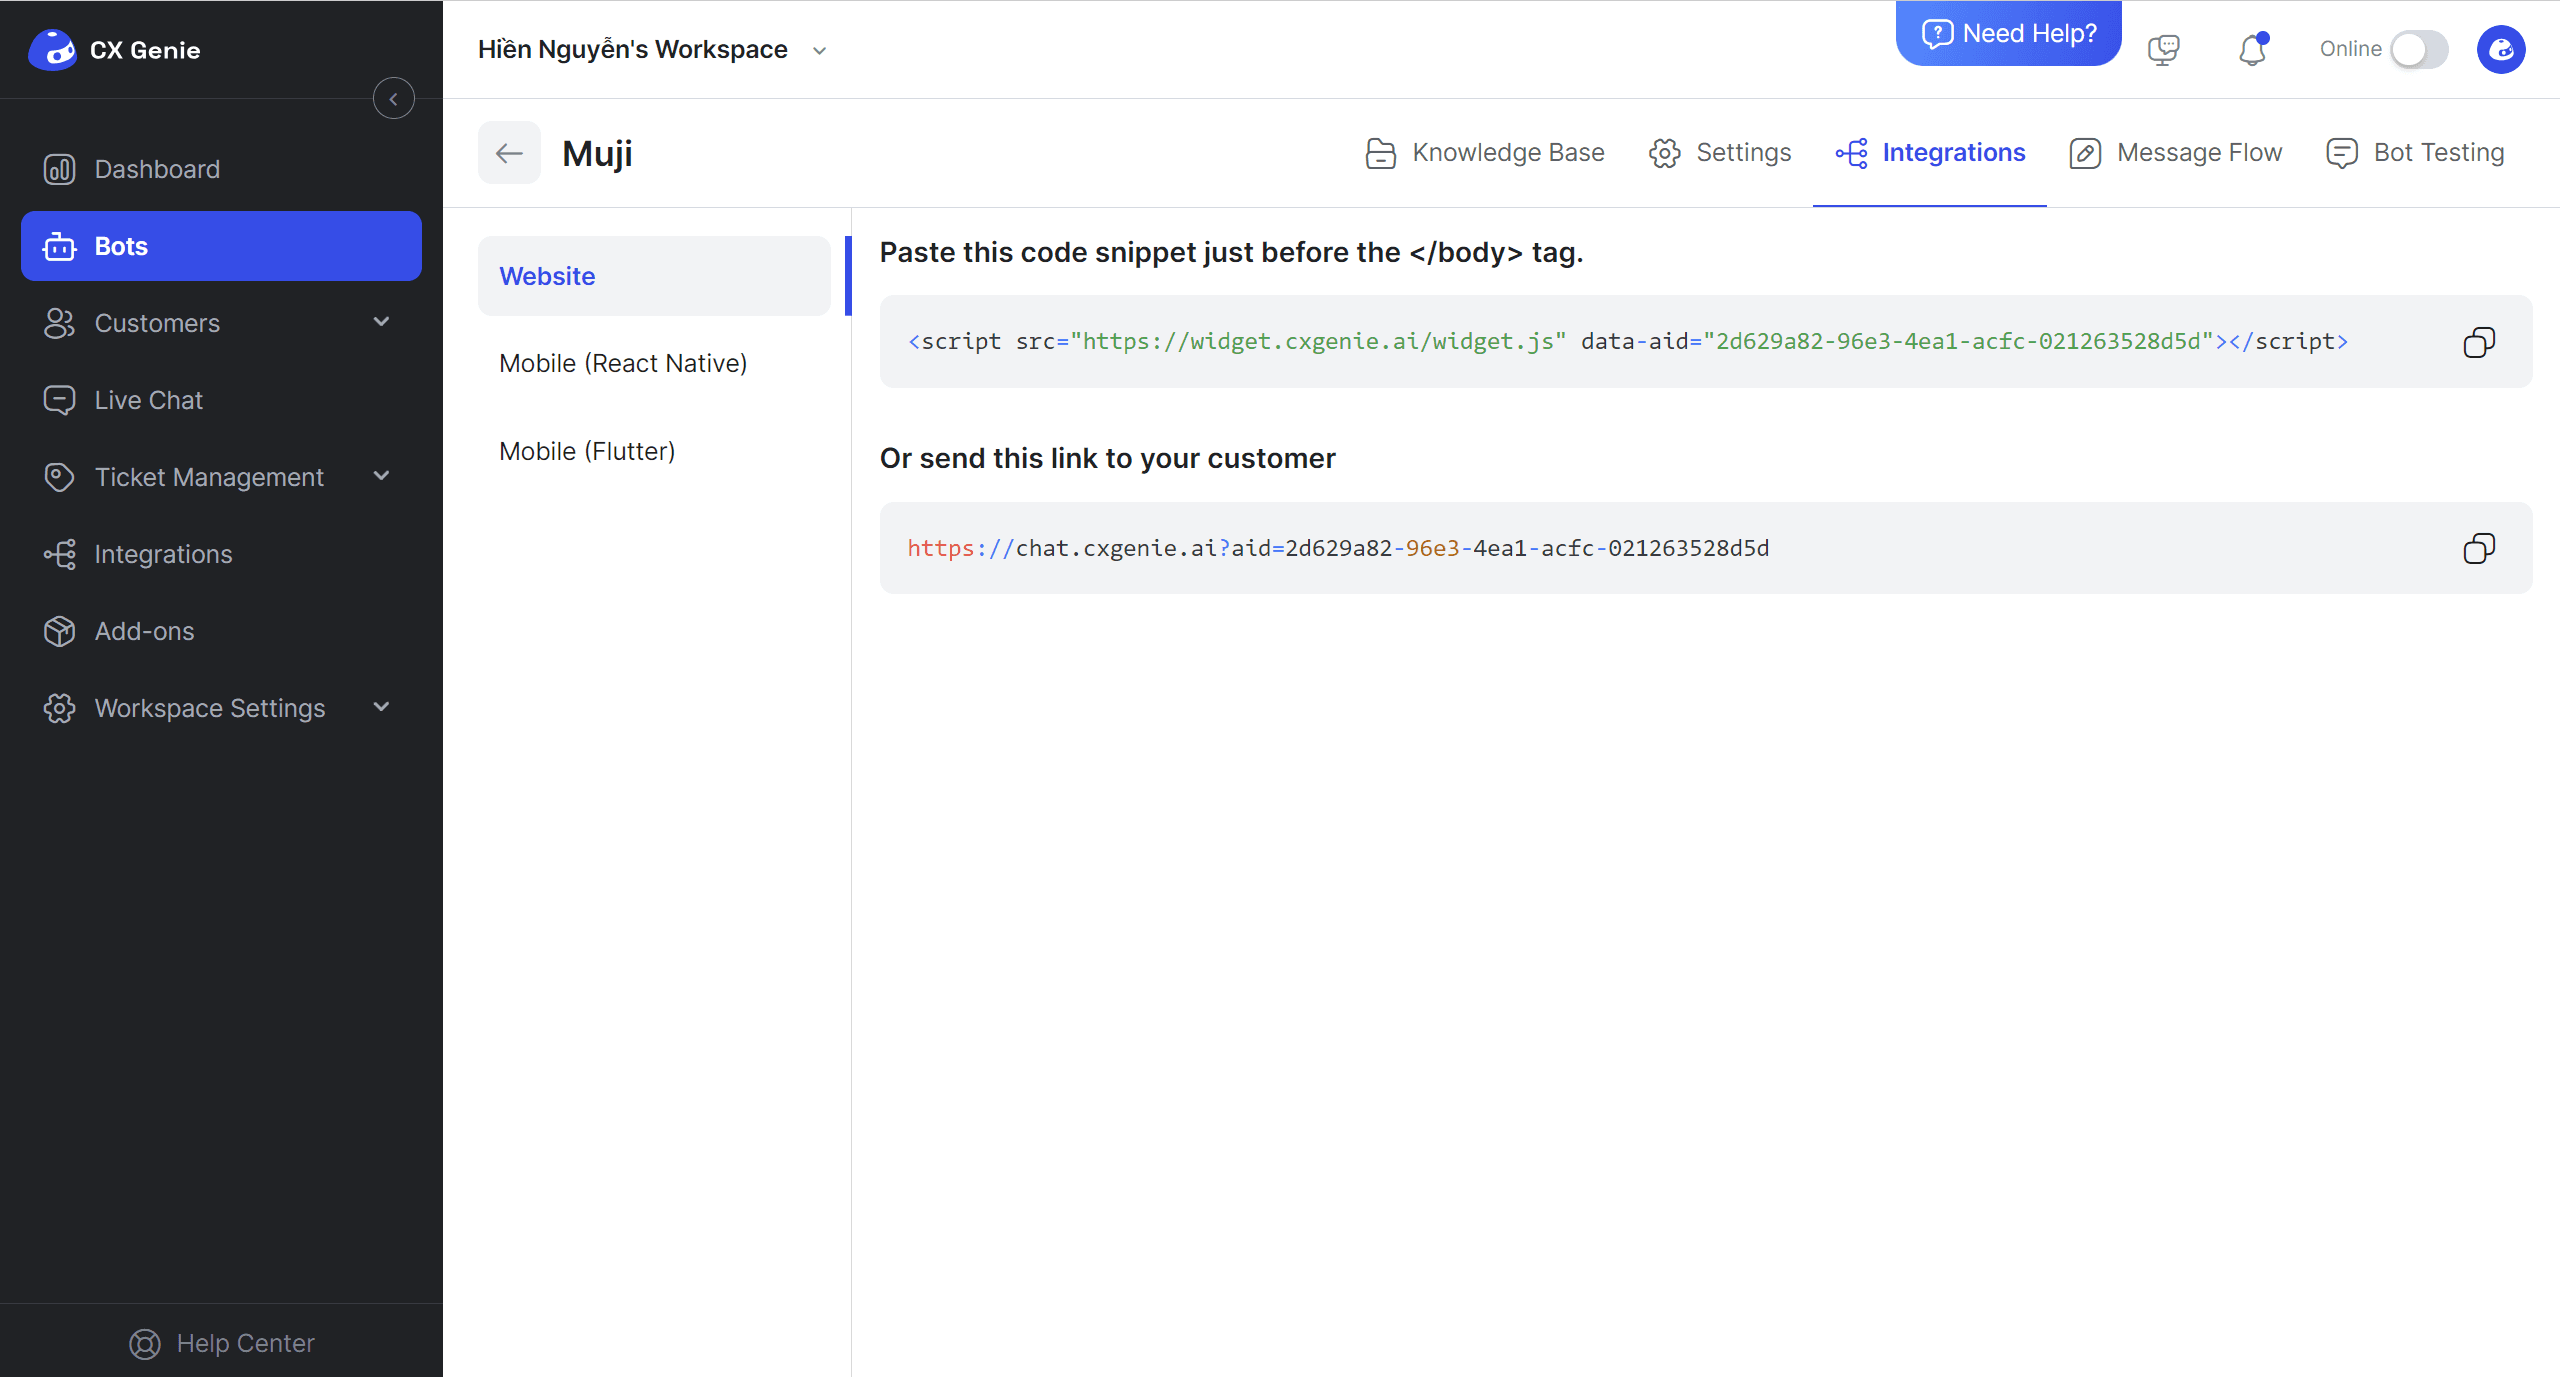
Task: Switch to the Bot Testing tab
Action: coord(2415,153)
